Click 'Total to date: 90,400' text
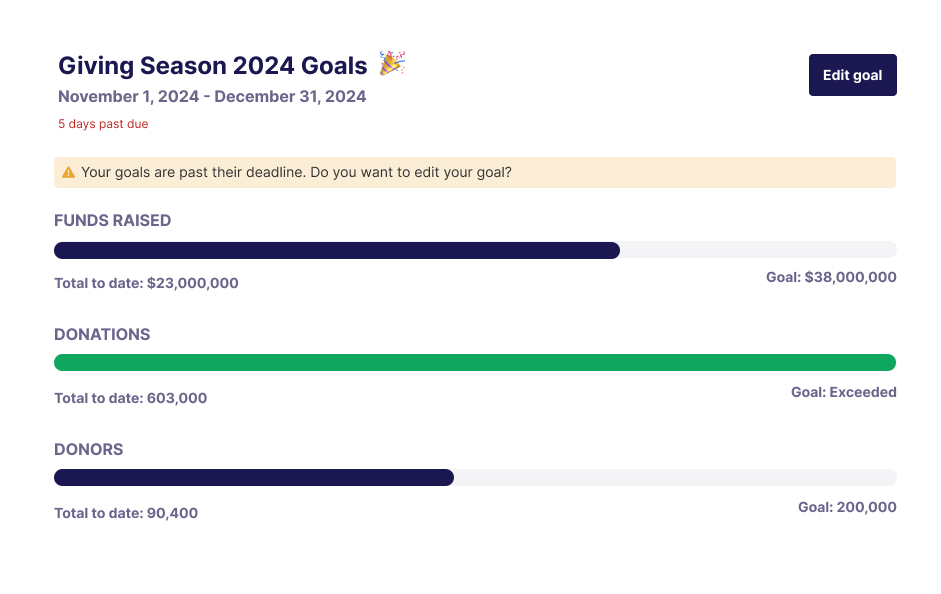This screenshot has height=594, width=941. pos(126,513)
